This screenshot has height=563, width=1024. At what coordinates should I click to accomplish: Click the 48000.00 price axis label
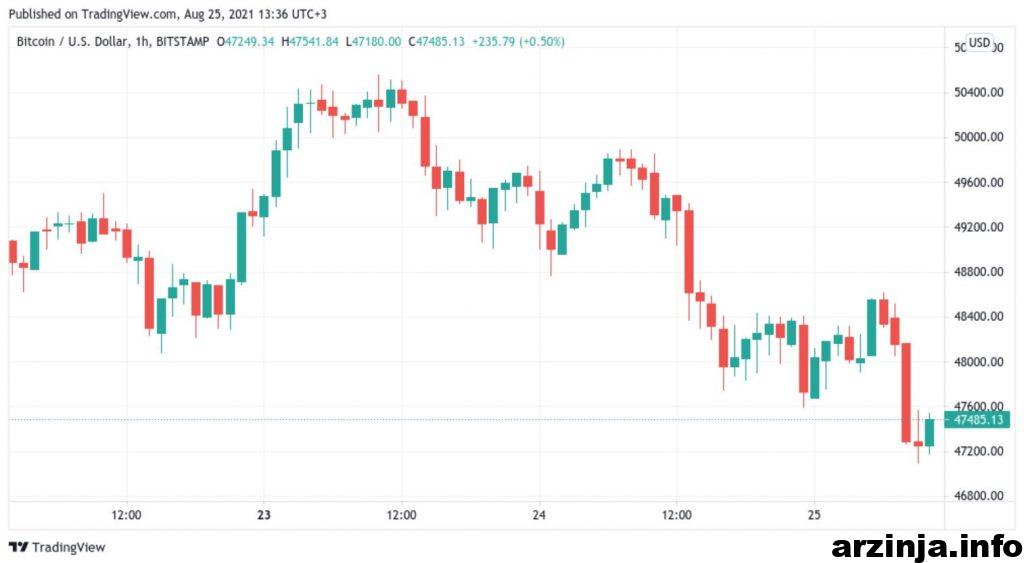[x=978, y=362]
